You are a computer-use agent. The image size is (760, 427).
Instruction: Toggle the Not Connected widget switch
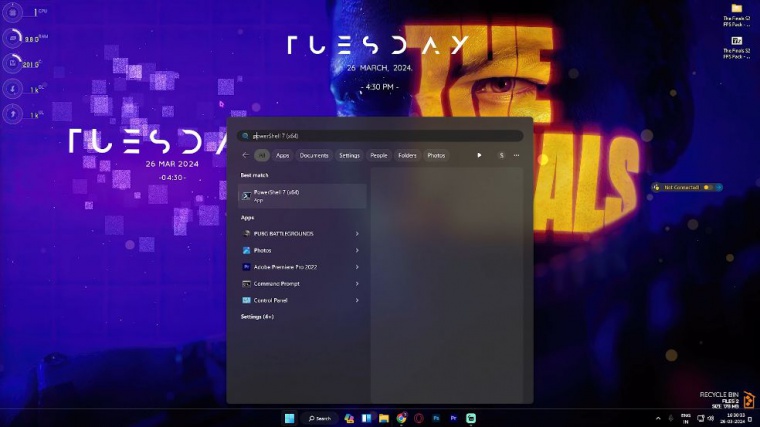click(x=707, y=187)
